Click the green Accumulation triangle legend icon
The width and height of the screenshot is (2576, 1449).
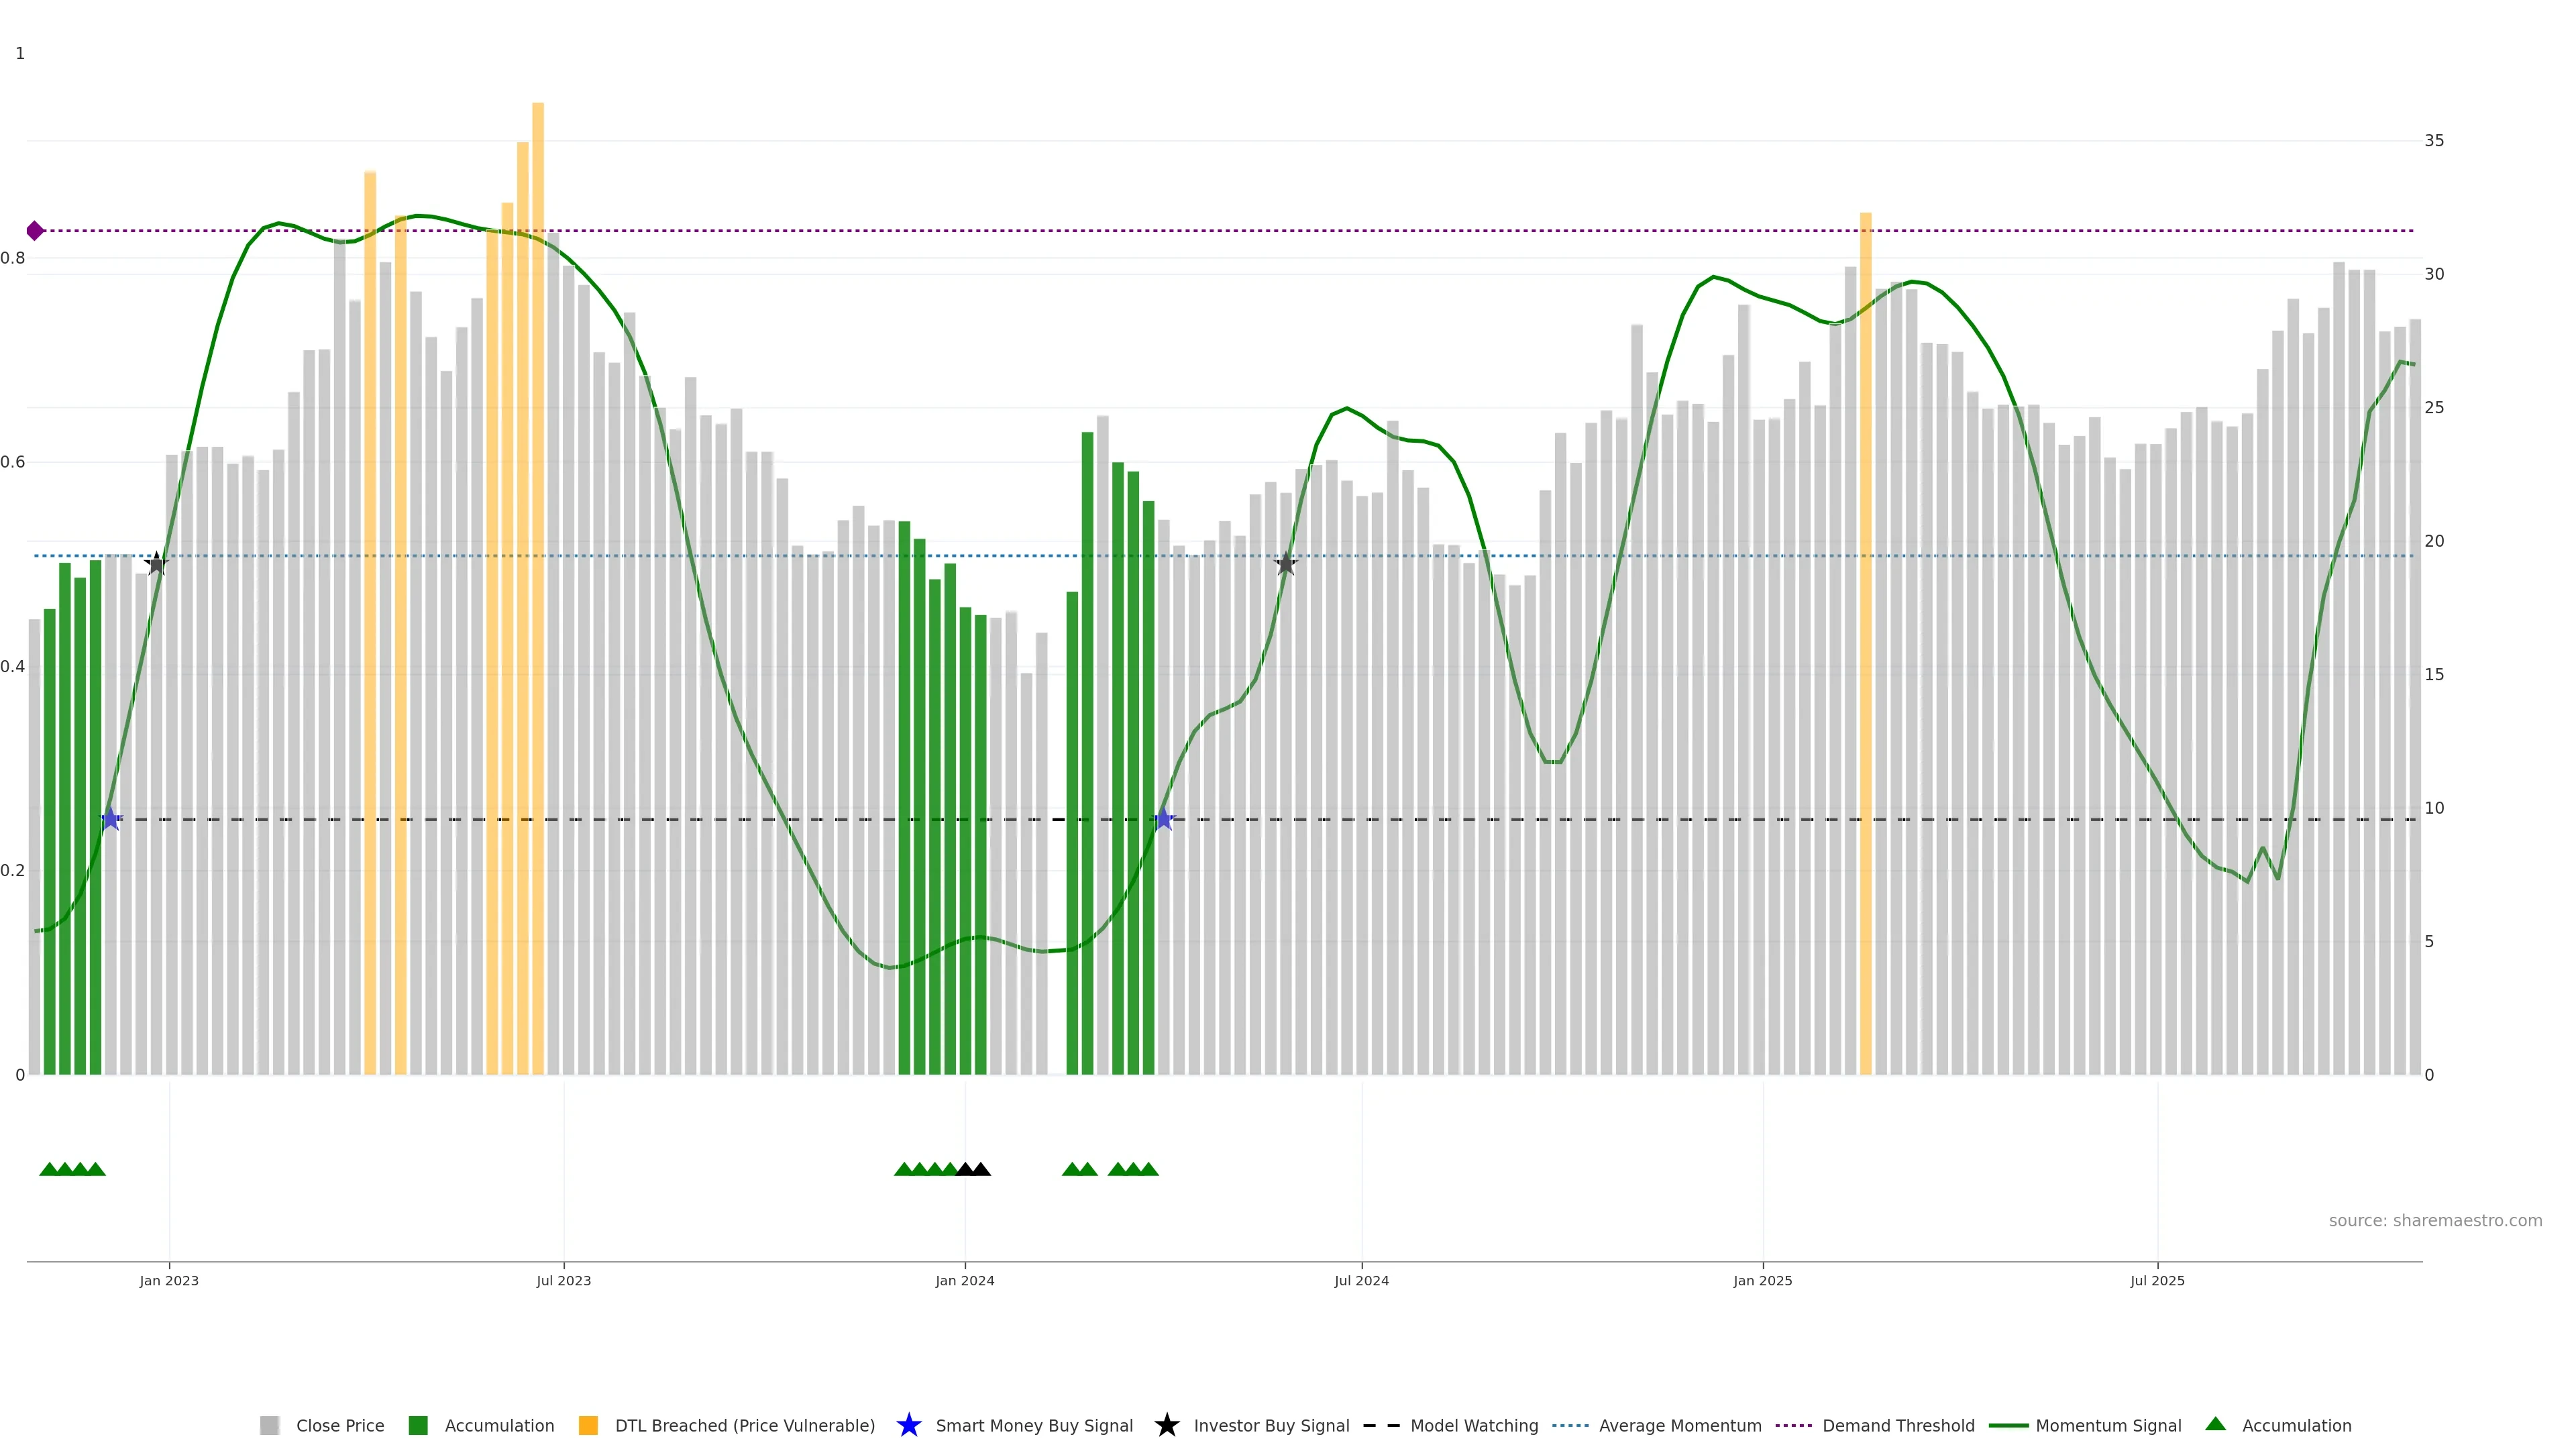(2215, 1424)
